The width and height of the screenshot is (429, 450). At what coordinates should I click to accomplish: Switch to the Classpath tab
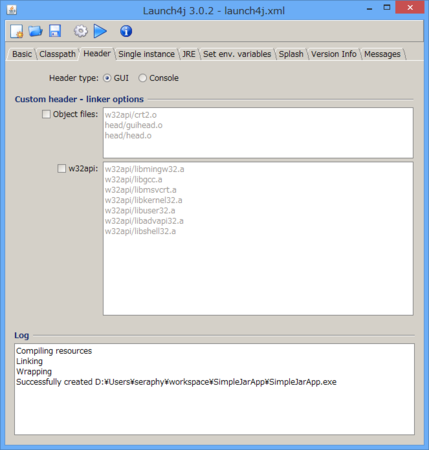point(57,54)
